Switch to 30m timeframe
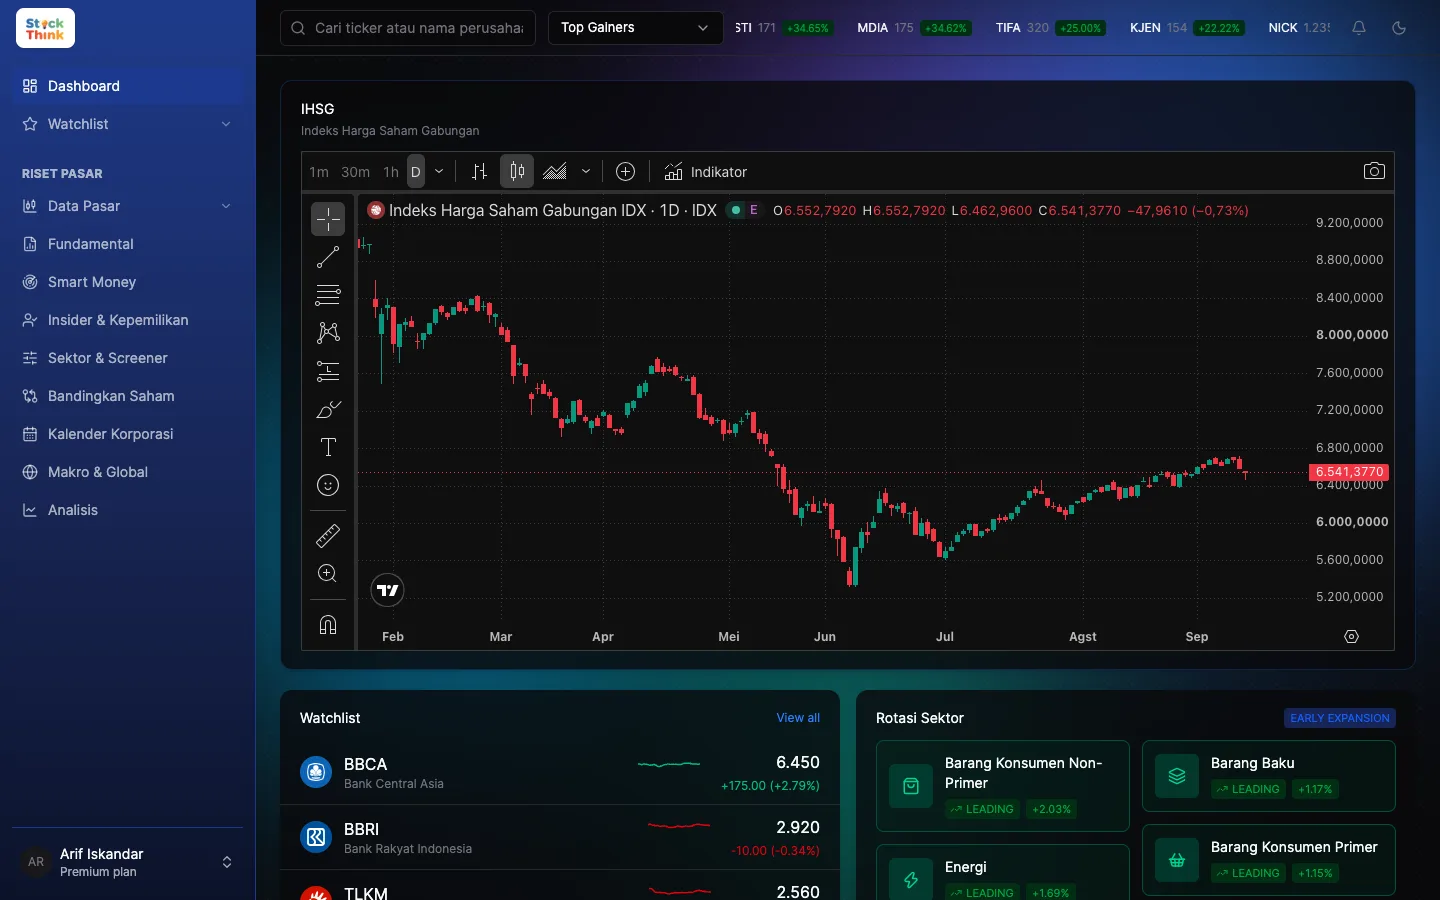Viewport: 1440px width, 900px height. tap(355, 172)
